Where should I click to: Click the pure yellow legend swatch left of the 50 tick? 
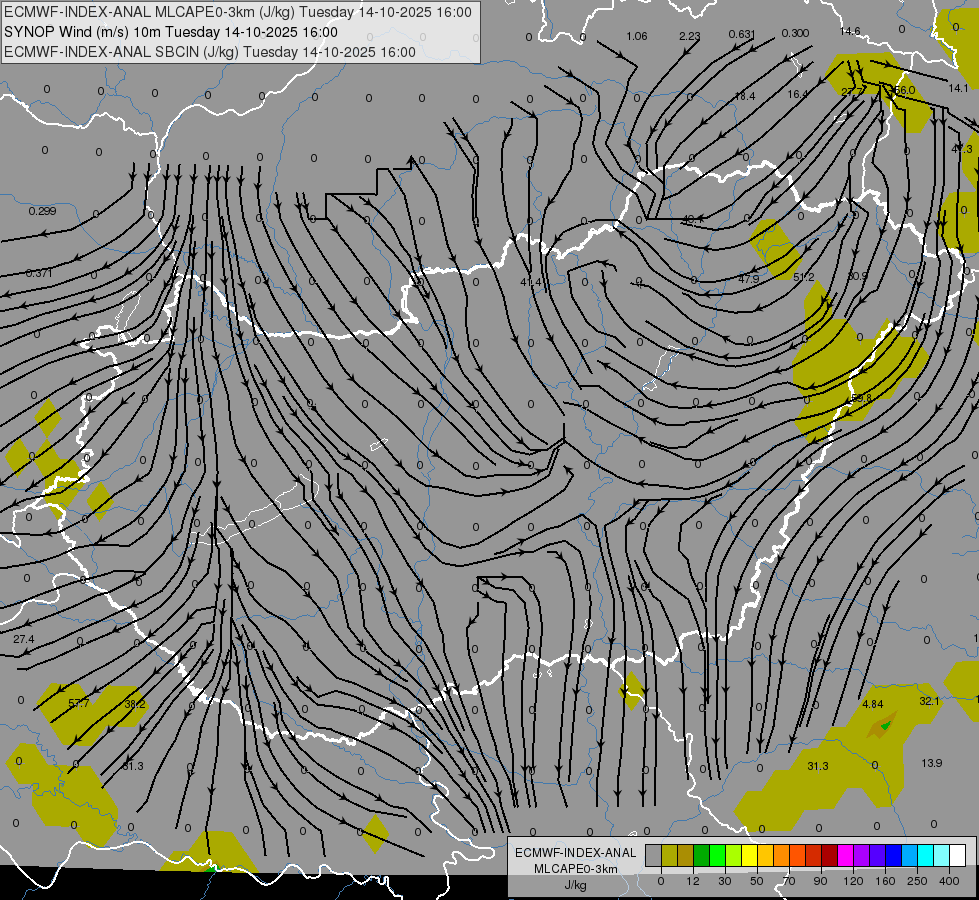[749, 856]
